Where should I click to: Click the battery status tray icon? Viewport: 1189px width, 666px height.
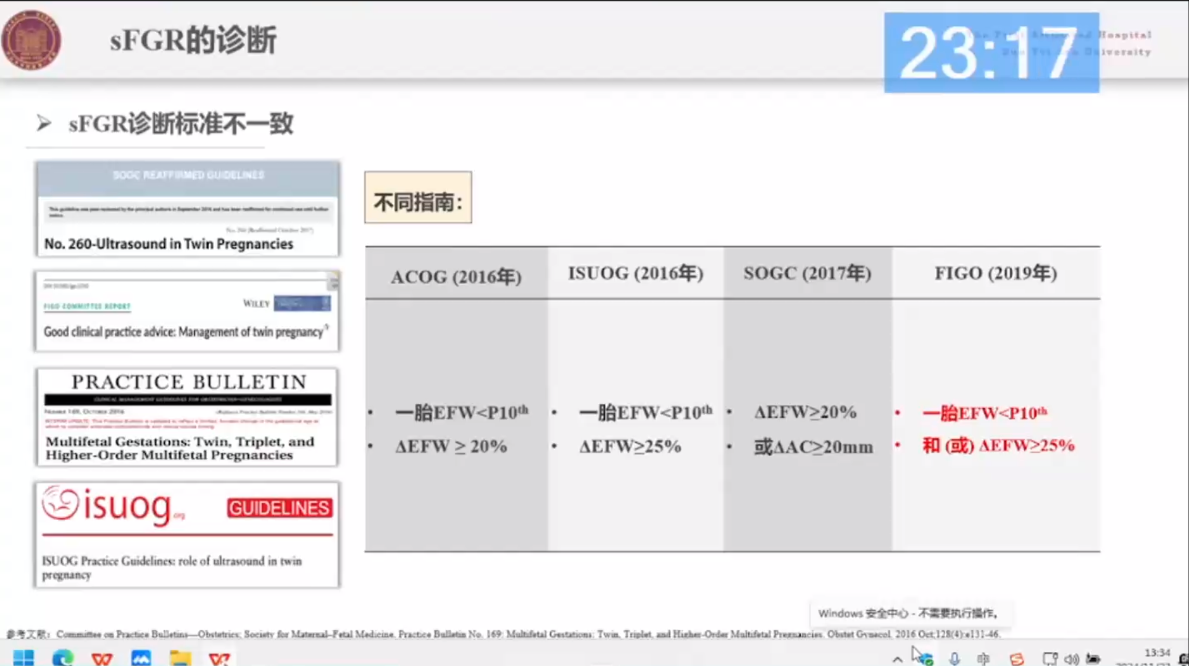coord(1094,659)
